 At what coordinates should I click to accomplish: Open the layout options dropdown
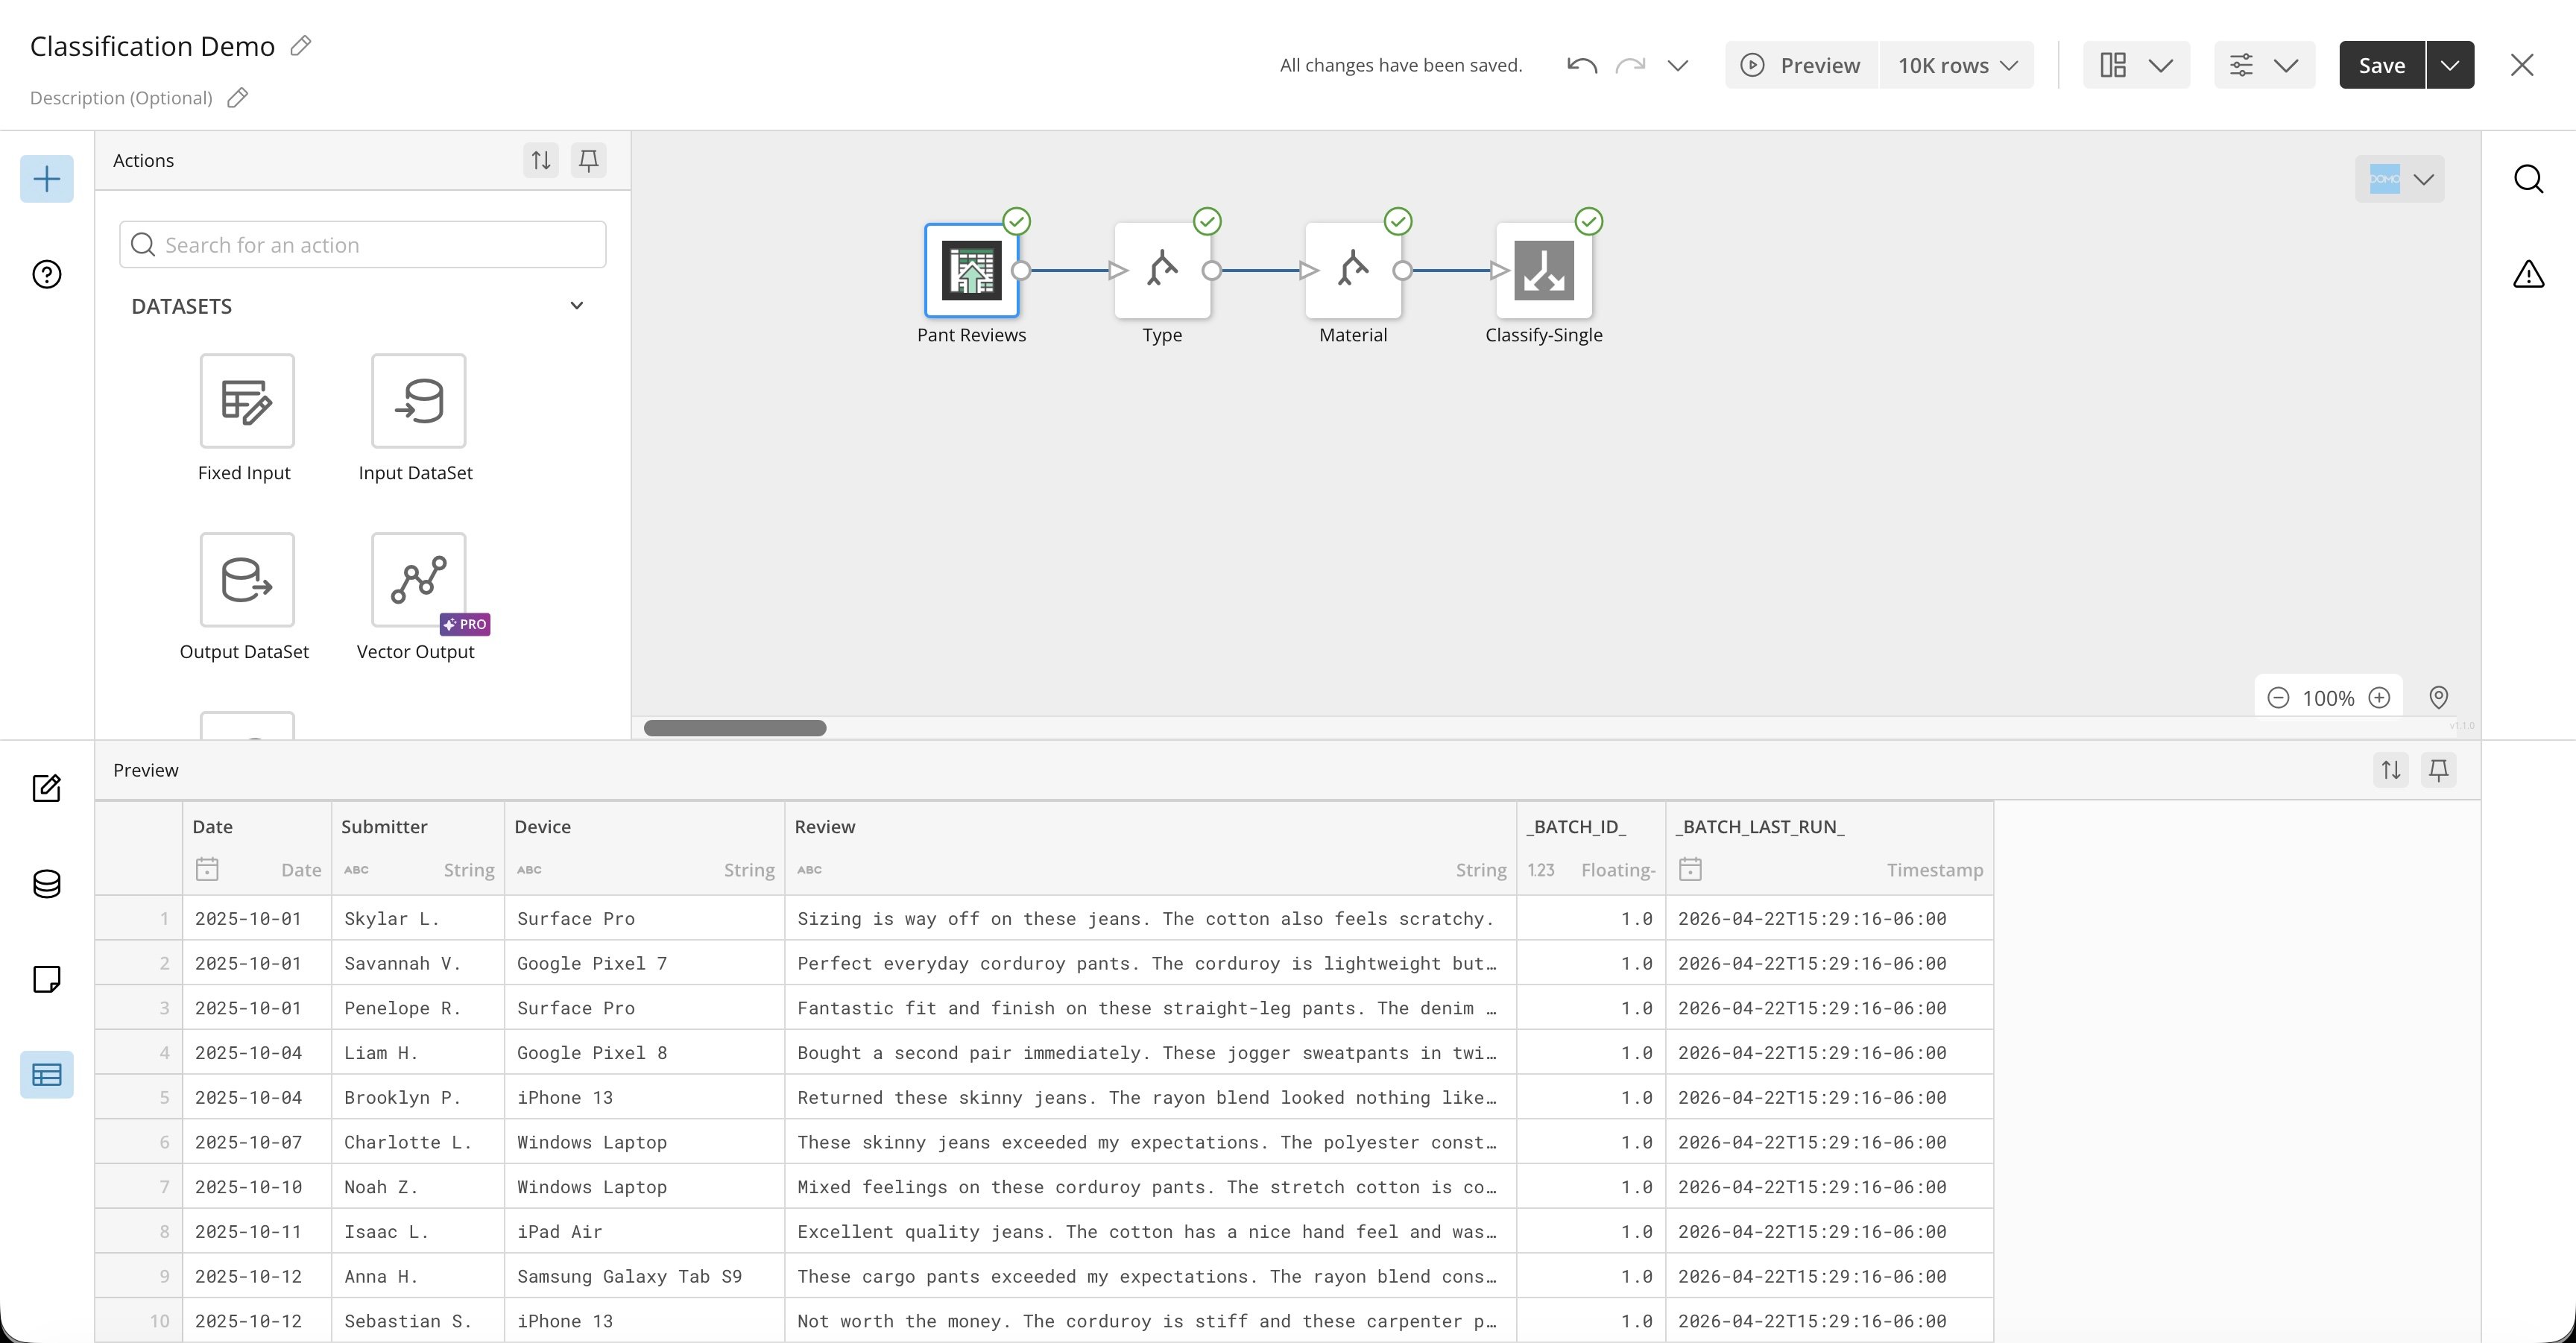(2136, 65)
